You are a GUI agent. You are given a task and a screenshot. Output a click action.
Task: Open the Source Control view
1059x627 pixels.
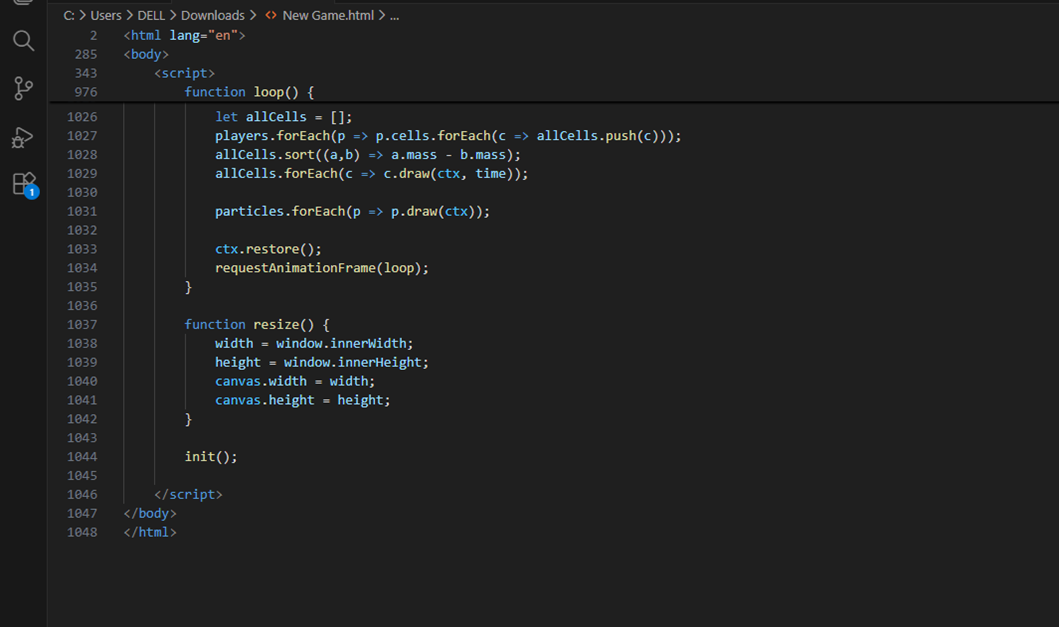point(23,89)
